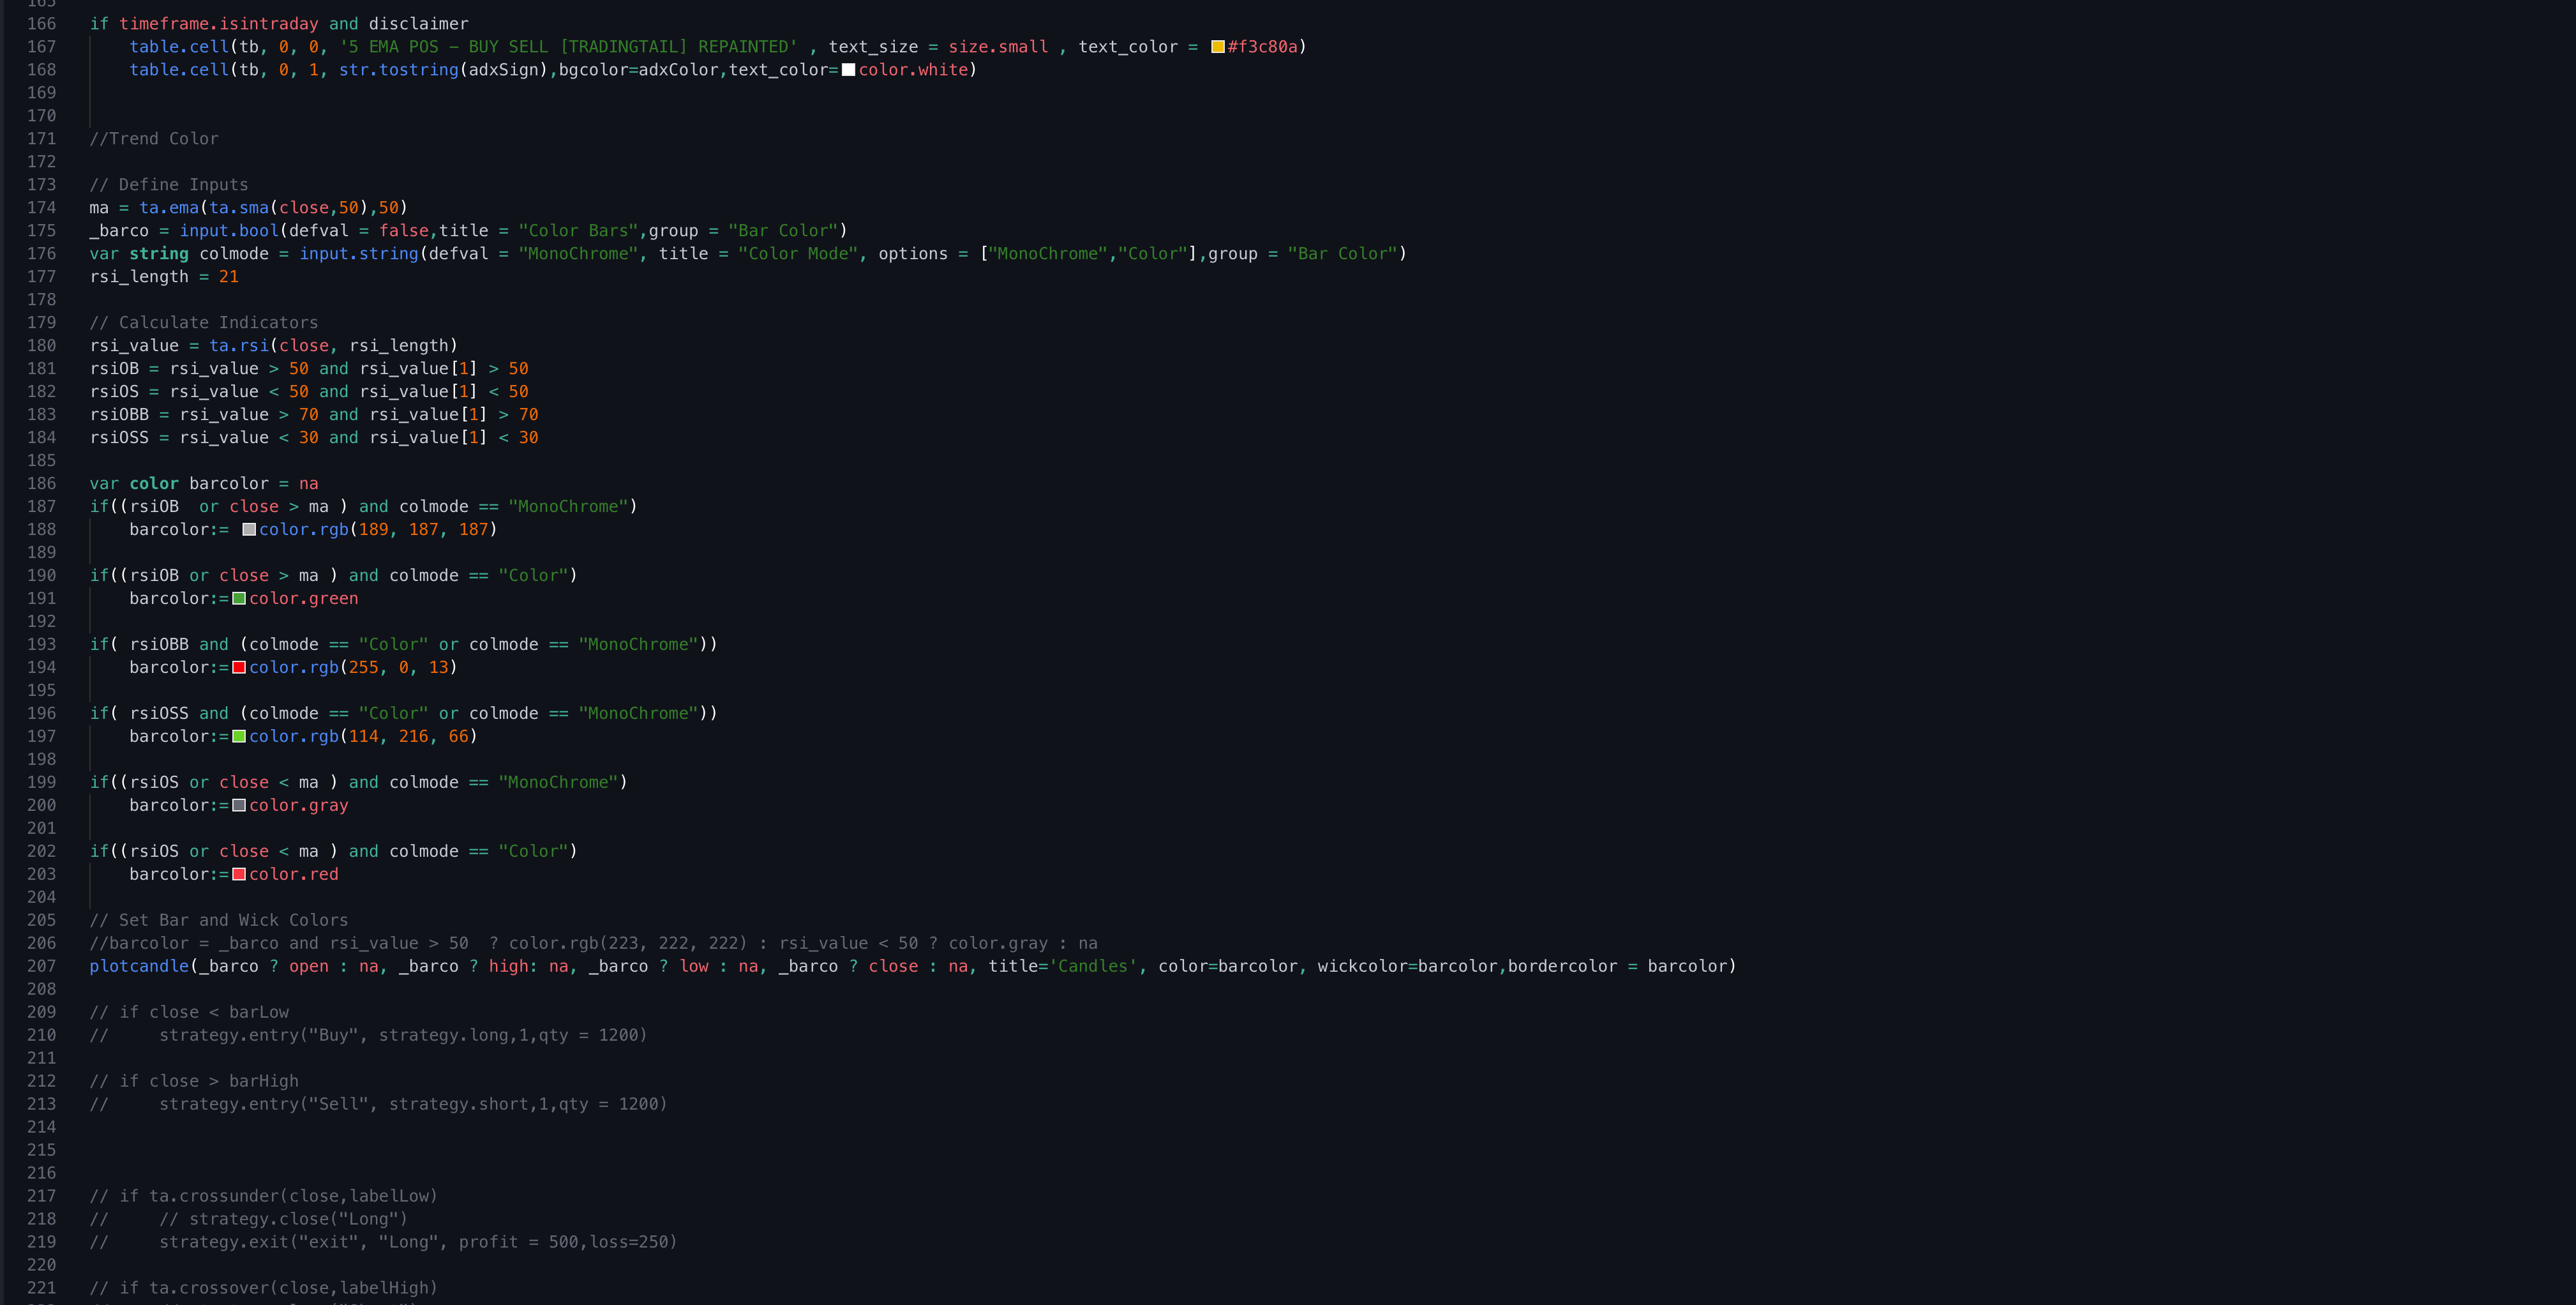This screenshot has width=2576, height=1305.
Task: Click str.tostring on line 168
Action: pos(399,70)
